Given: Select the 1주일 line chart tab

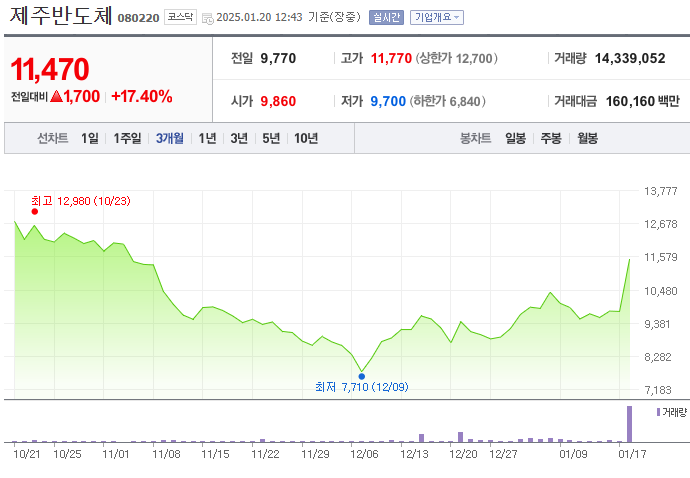Looking at the screenshot, I should [128, 138].
